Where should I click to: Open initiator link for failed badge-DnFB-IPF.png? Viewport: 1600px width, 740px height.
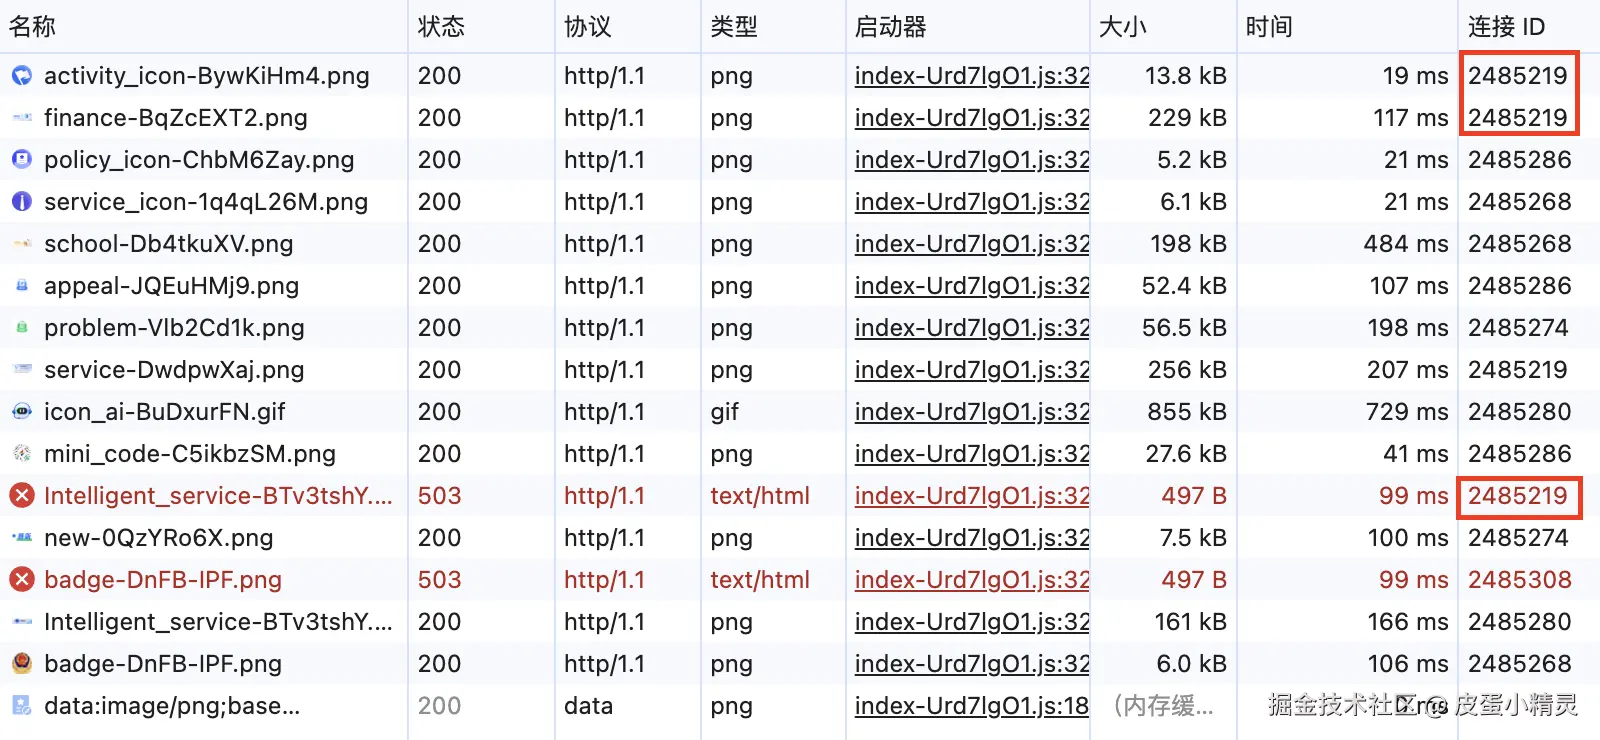pyautogui.click(x=972, y=580)
